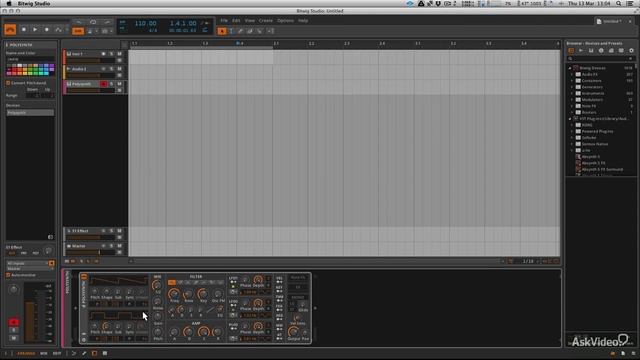Viewport: 640px width, 360px height.
Task: Open the Edit menu
Action: 236,20
